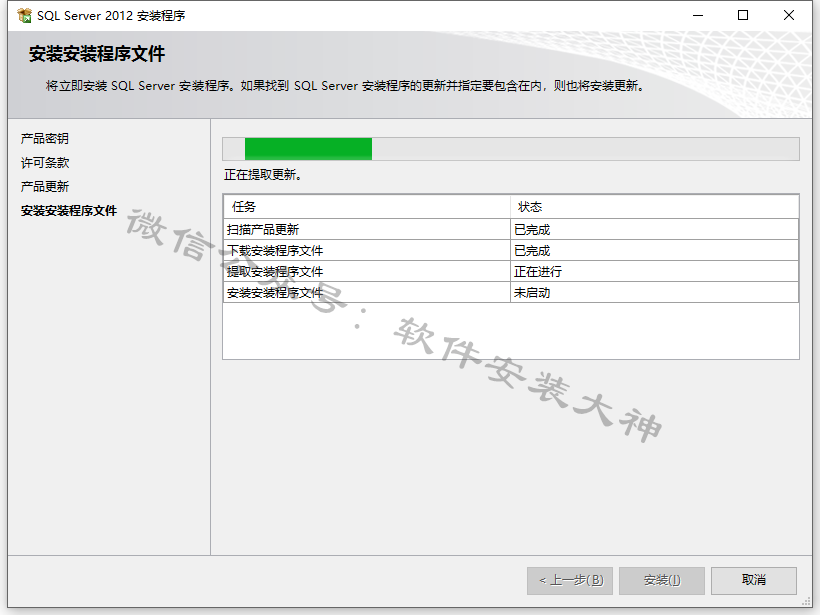
Task: Select the 安装安装程序文件 step in sidebar
Action: (69, 211)
